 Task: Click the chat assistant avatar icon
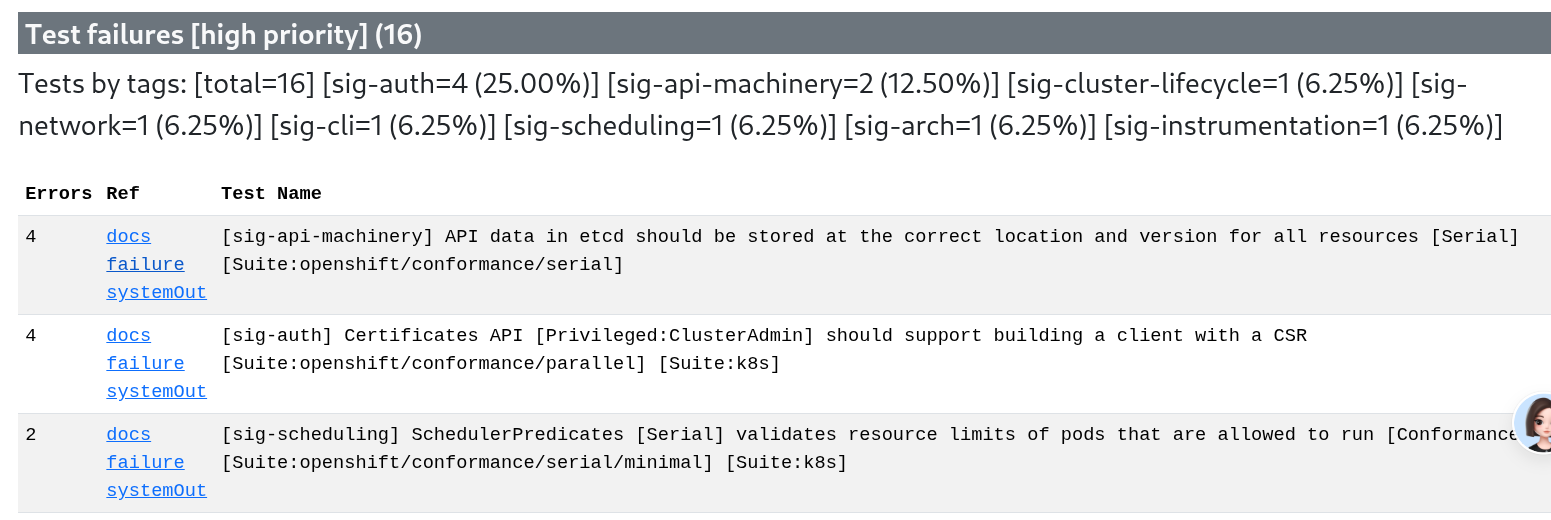click(x=1536, y=422)
